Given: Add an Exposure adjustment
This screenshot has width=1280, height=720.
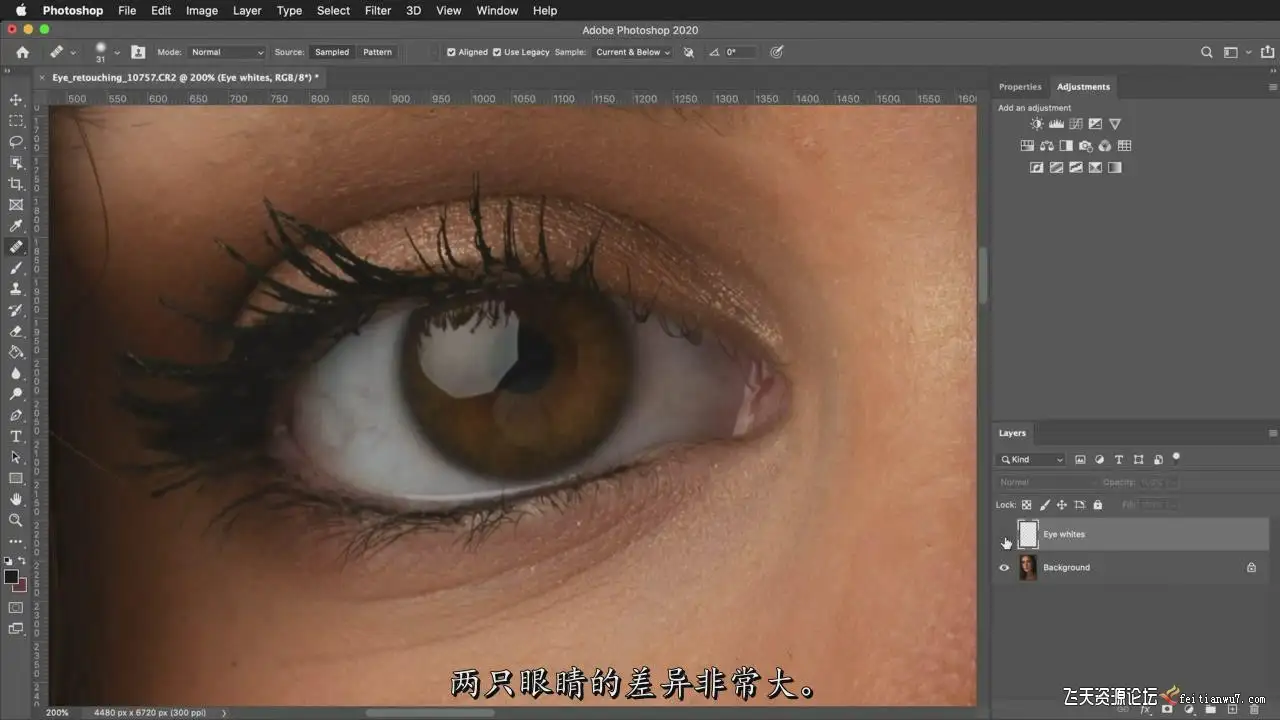Looking at the screenshot, I should [1095, 124].
